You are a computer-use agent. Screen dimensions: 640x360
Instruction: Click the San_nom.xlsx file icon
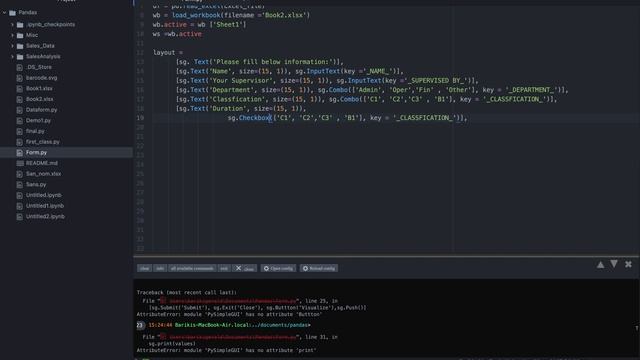(x=20, y=173)
